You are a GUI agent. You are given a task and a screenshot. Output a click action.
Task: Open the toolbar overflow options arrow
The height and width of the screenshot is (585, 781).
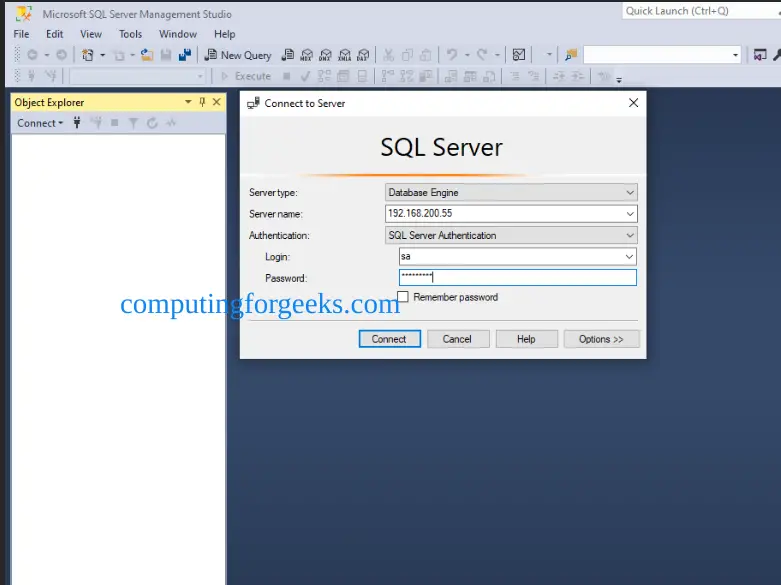pyautogui.click(x=619, y=80)
